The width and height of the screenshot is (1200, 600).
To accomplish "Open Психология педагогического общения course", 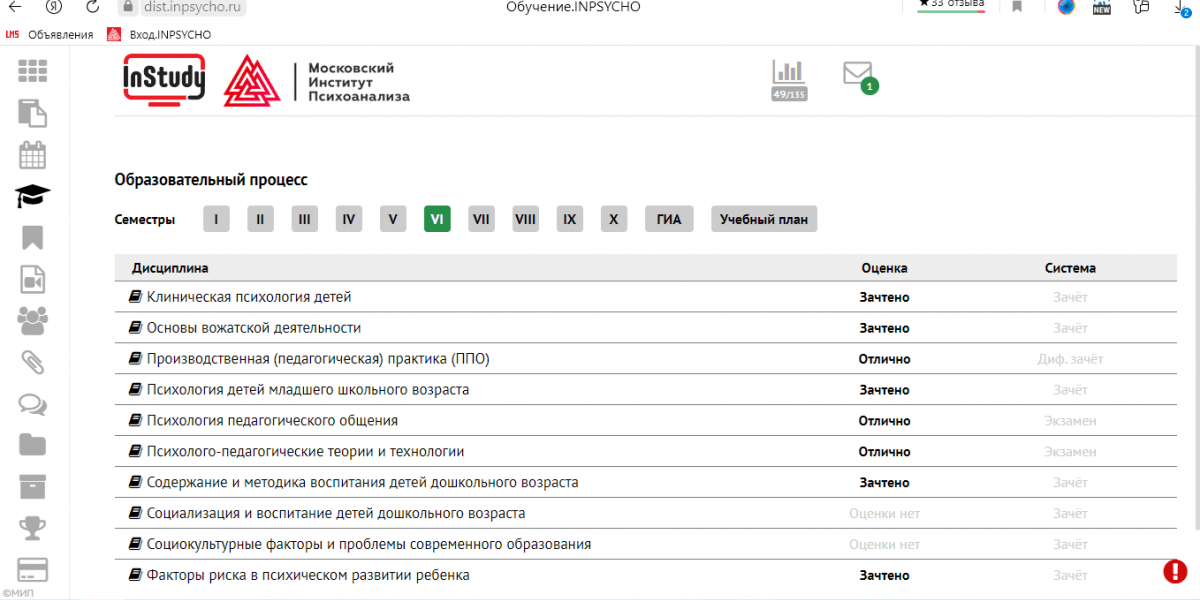I will [x=272, y=421].
